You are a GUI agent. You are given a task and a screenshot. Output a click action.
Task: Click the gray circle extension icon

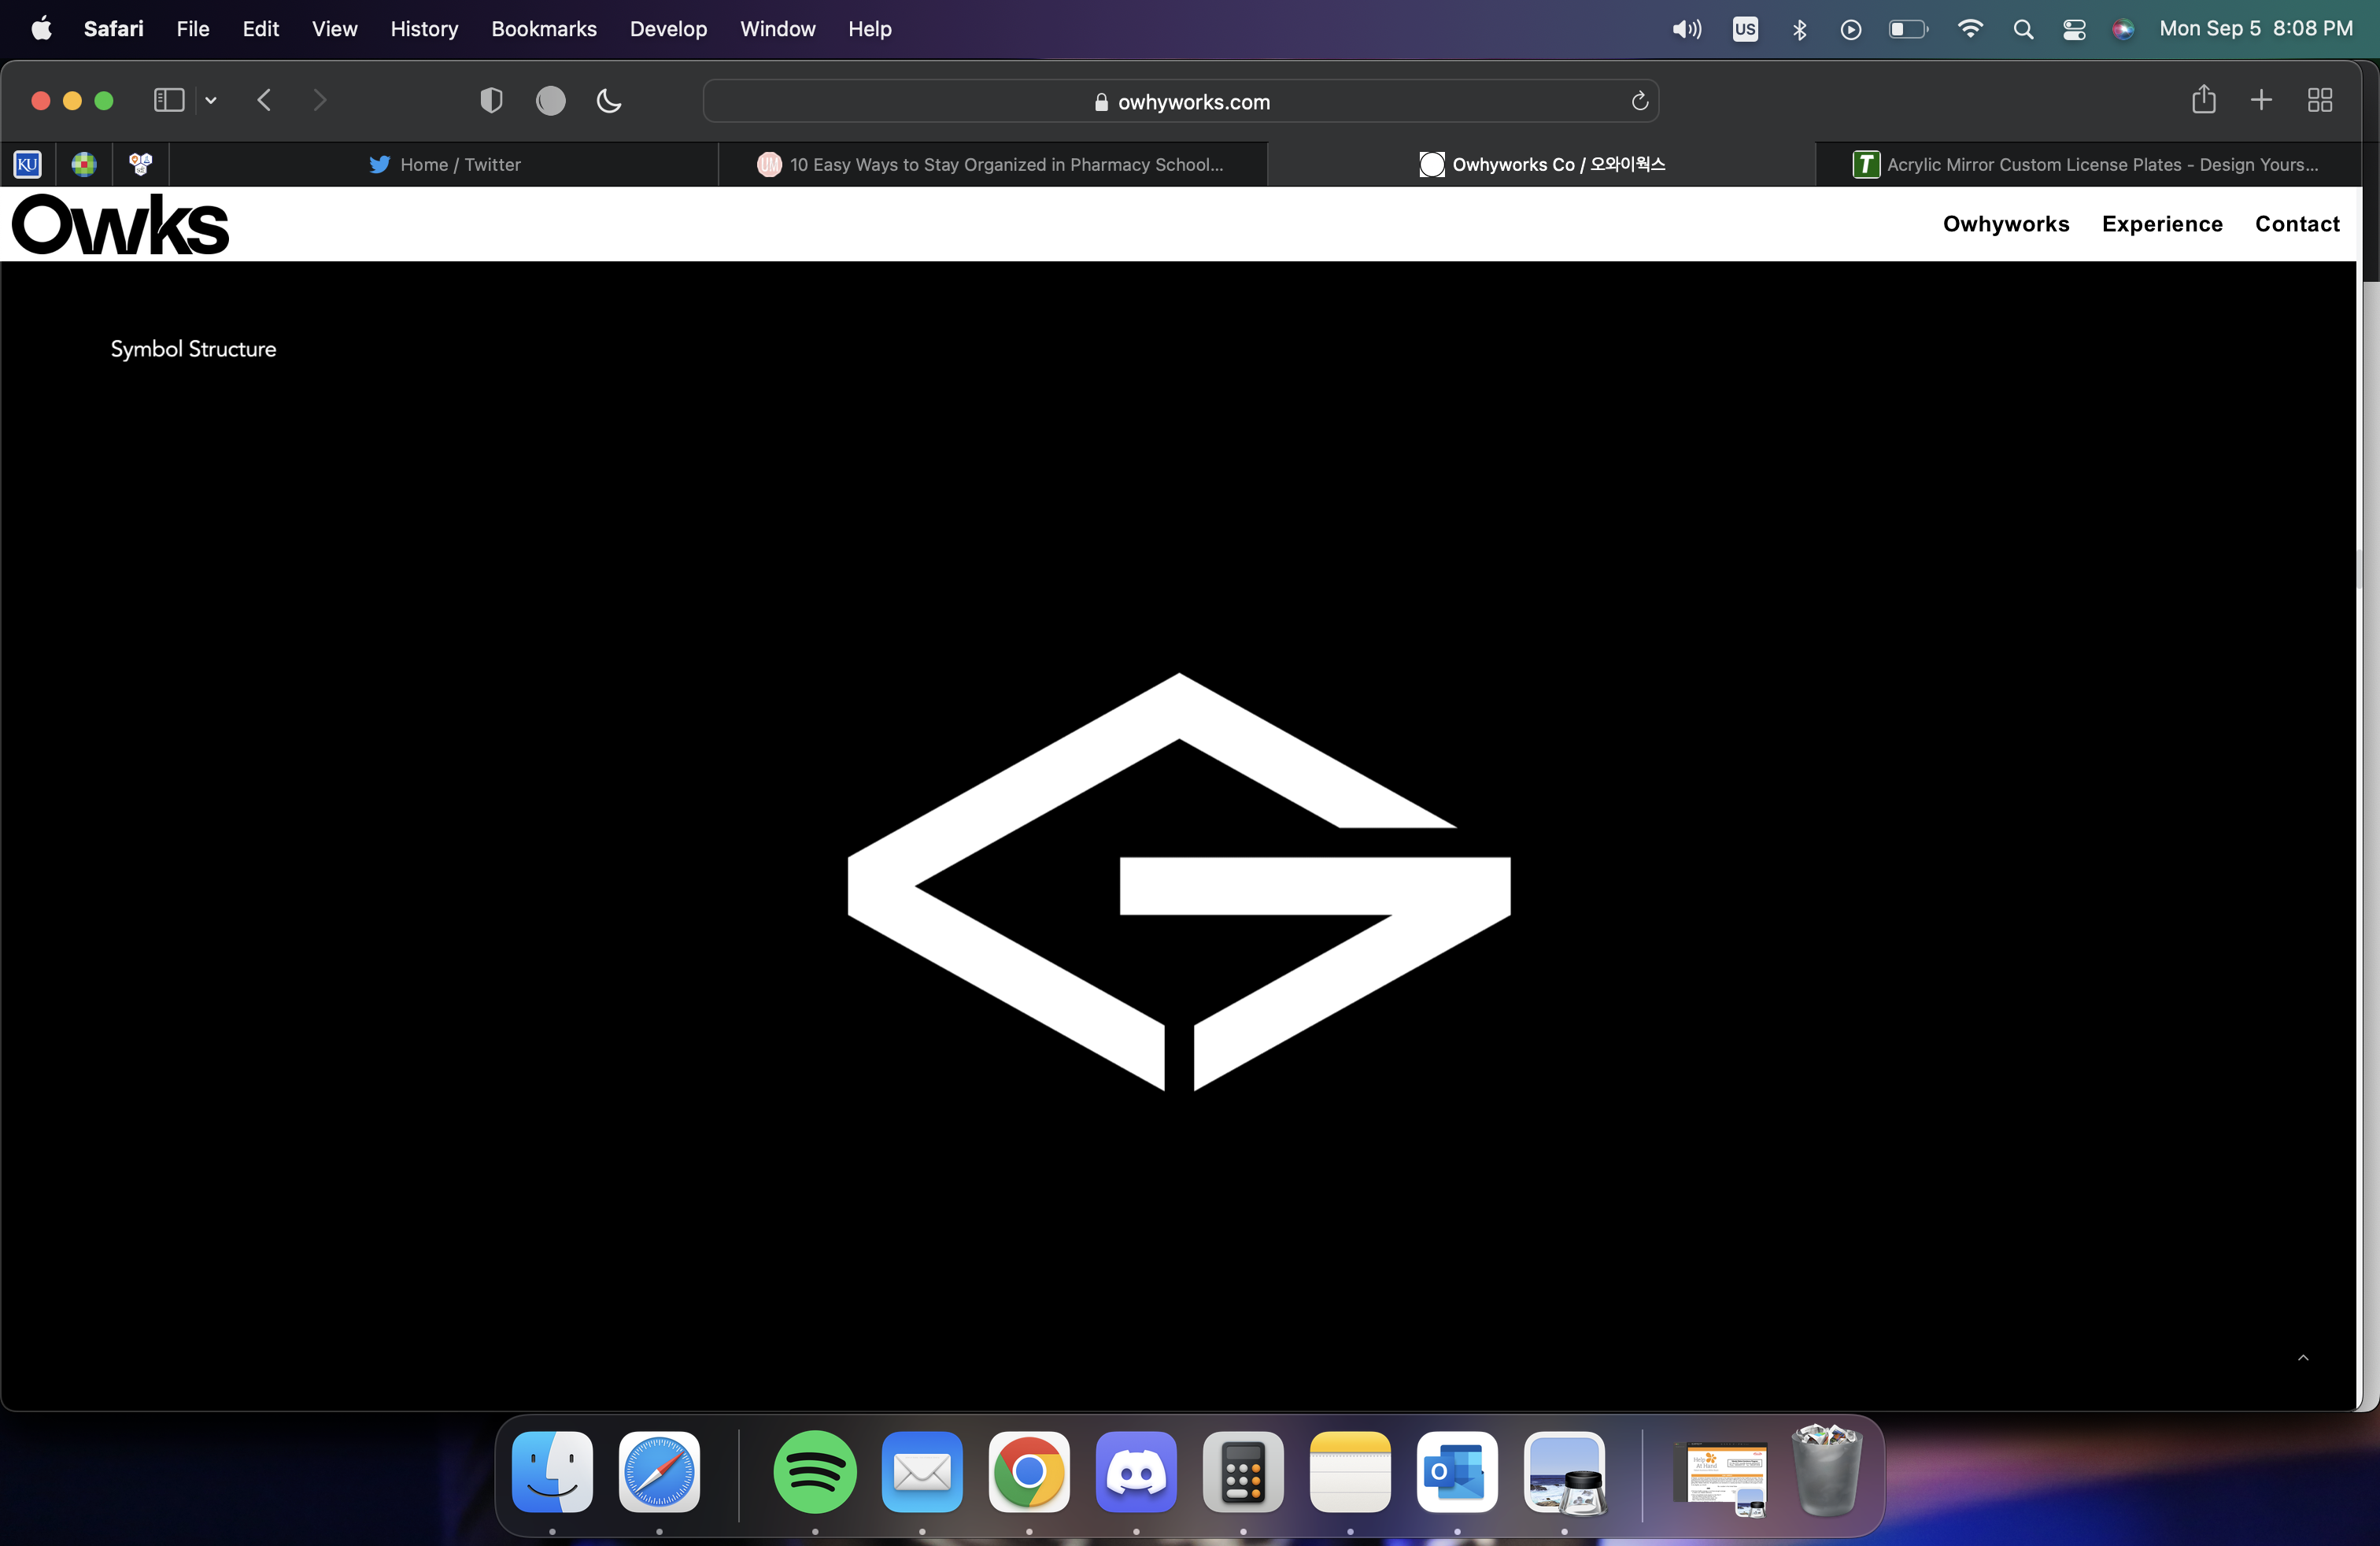pos(551,100)
